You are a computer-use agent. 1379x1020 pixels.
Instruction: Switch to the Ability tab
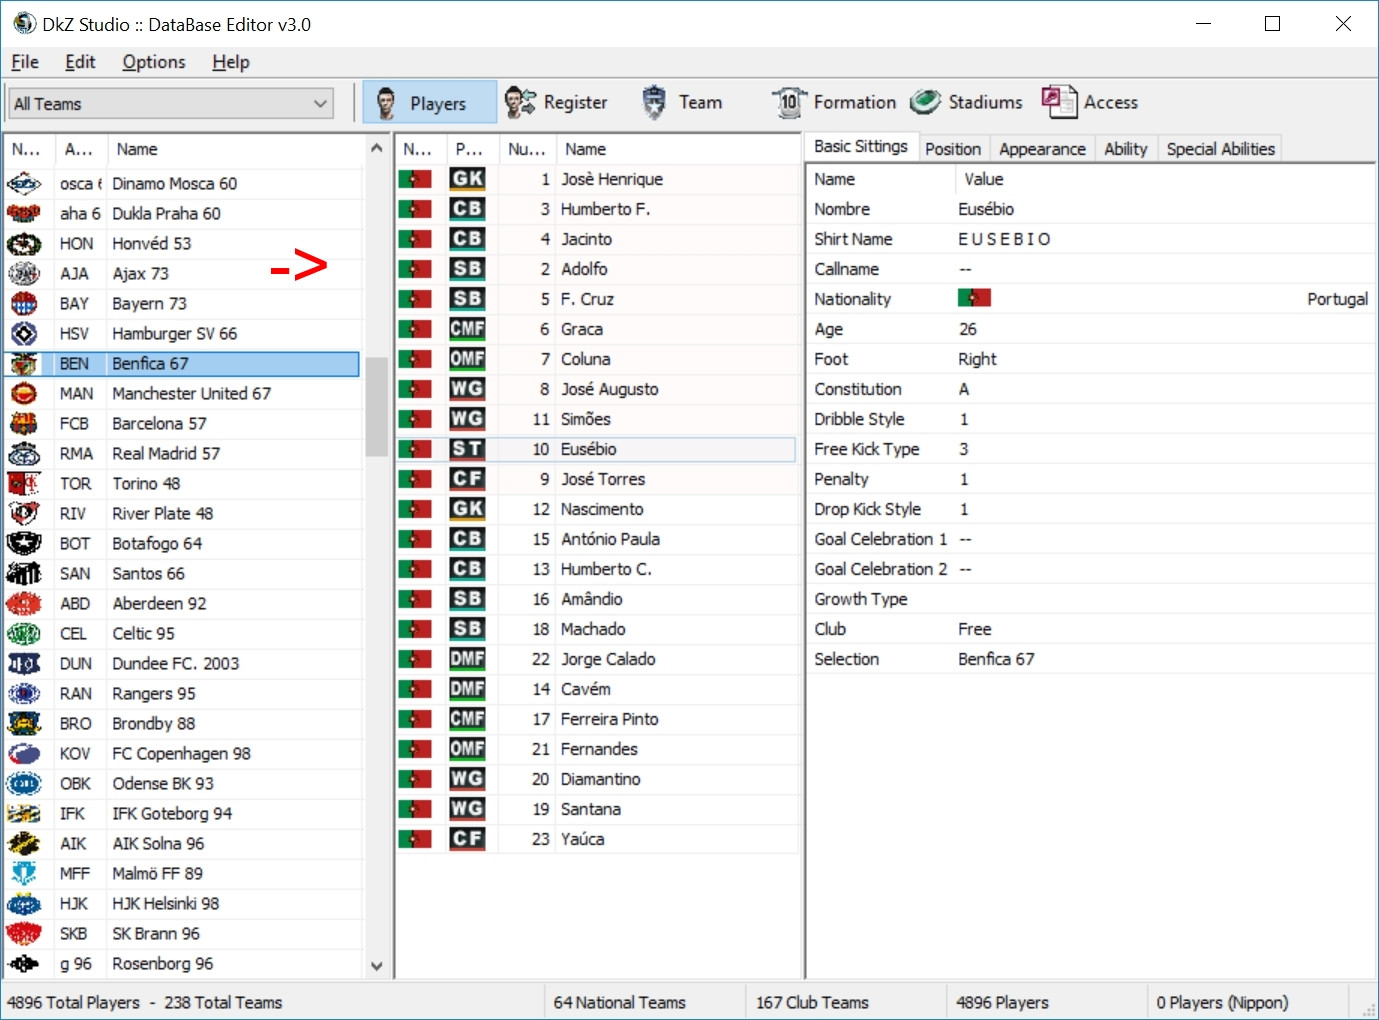tap(1126, 149)
